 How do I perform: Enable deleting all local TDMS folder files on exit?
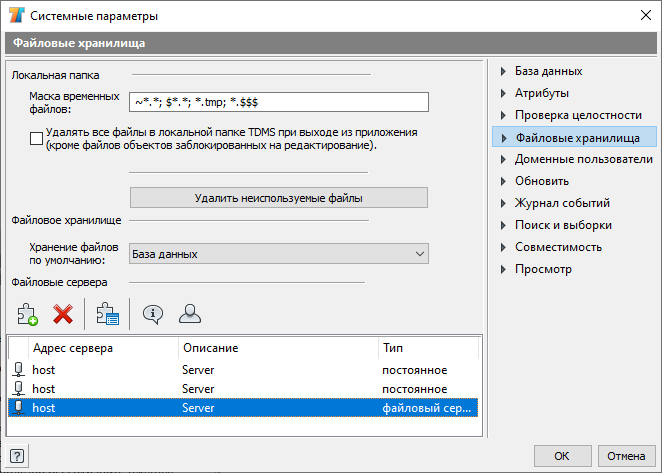click(x=36, y=139)
